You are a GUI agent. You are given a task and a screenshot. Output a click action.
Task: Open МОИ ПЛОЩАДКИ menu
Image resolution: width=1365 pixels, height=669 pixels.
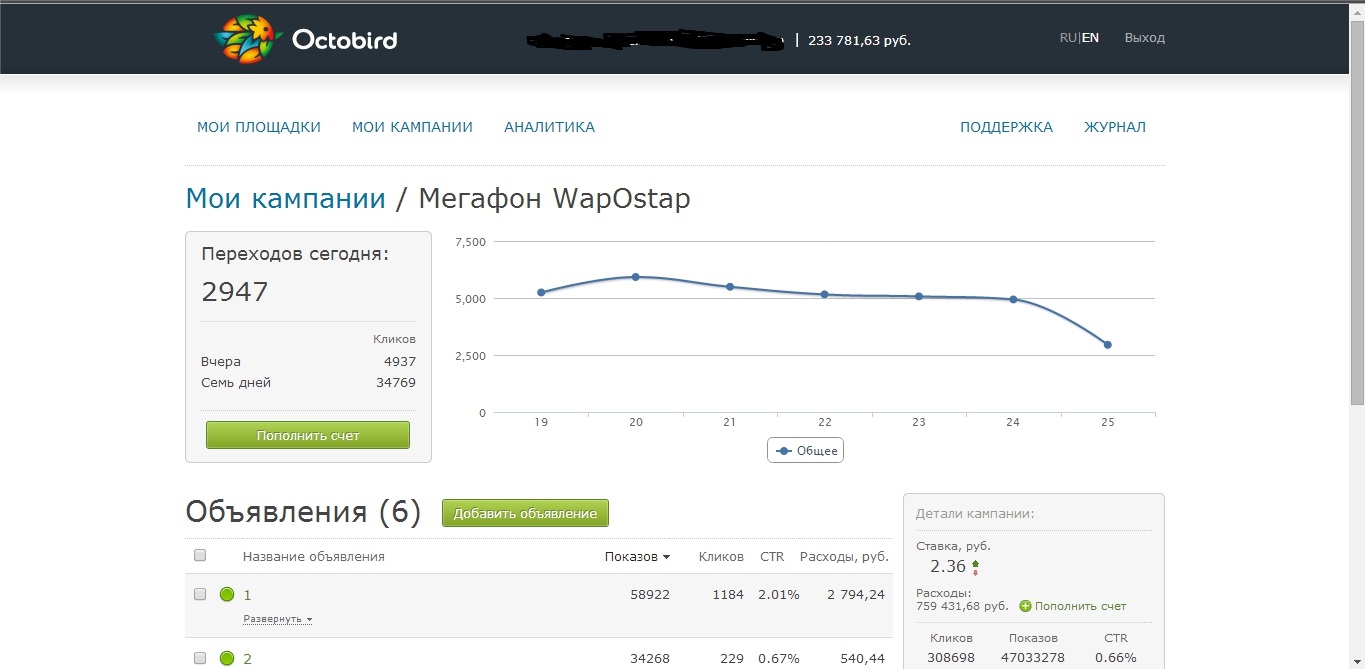(259, 127)
